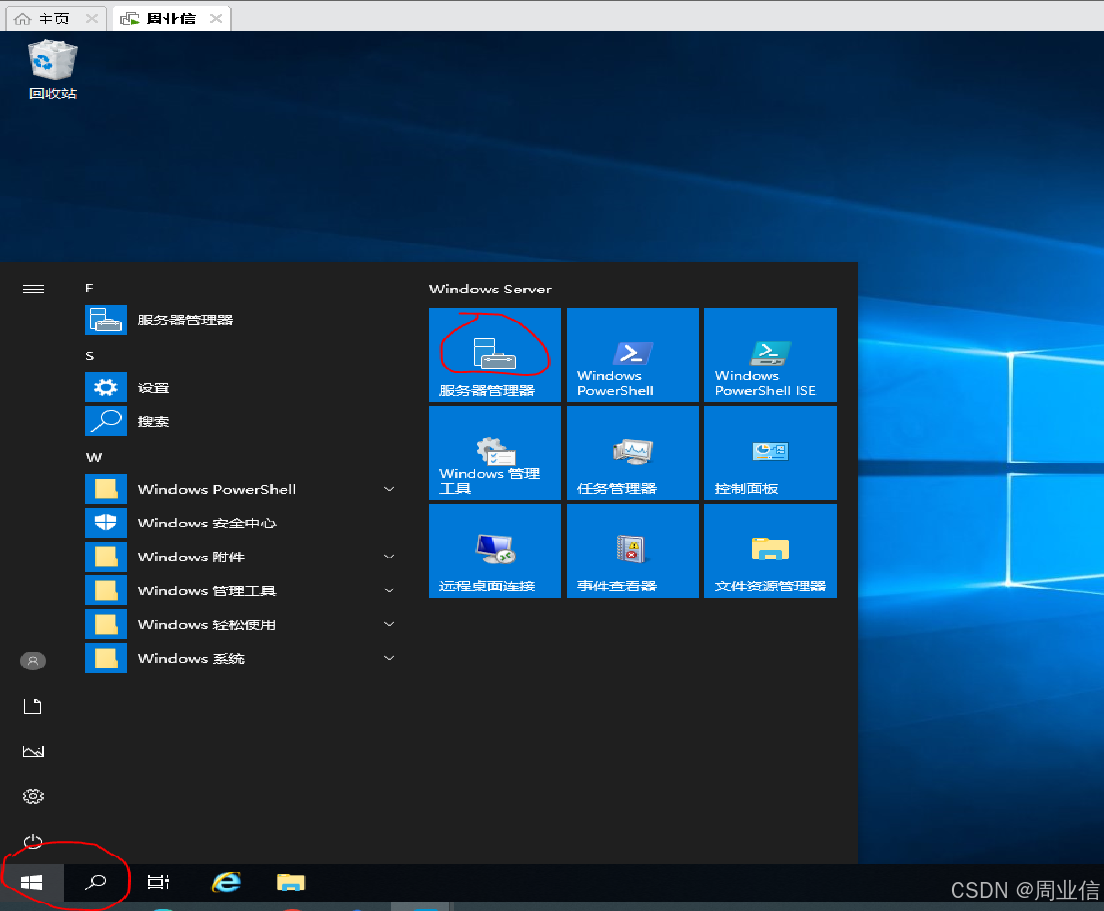The image size is (1104, 911).
Task: Expand the Windows 管理工具 group
Action: tap(389, 590)
